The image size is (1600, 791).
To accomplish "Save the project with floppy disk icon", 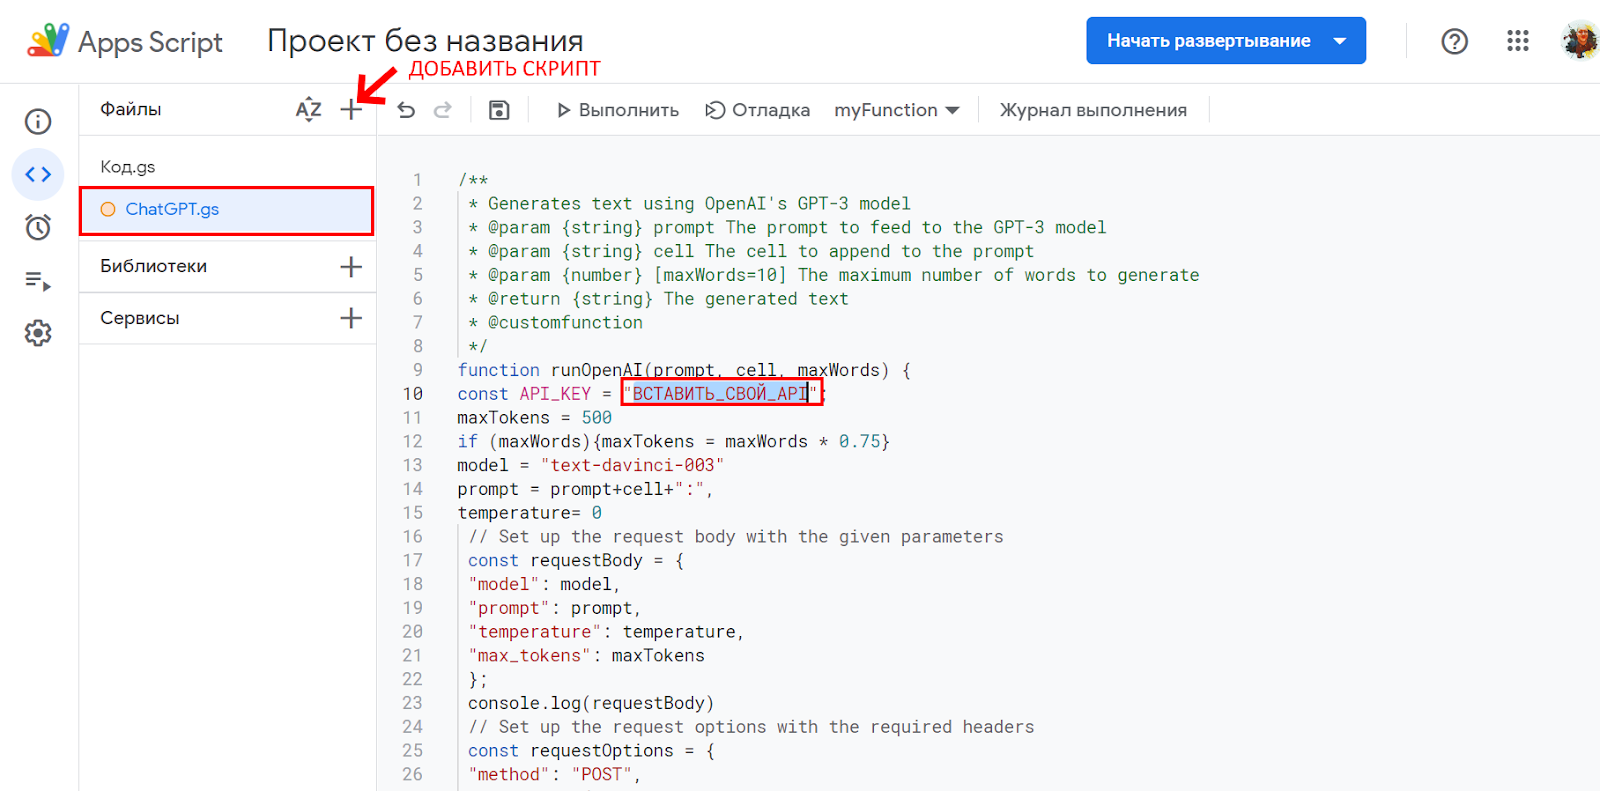I will [499, 110].
